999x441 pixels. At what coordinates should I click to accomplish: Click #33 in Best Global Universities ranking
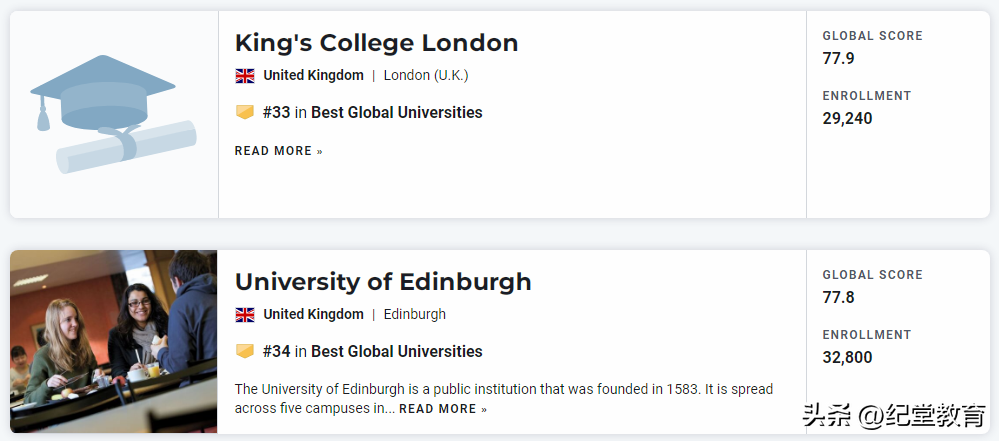(372, 113)
